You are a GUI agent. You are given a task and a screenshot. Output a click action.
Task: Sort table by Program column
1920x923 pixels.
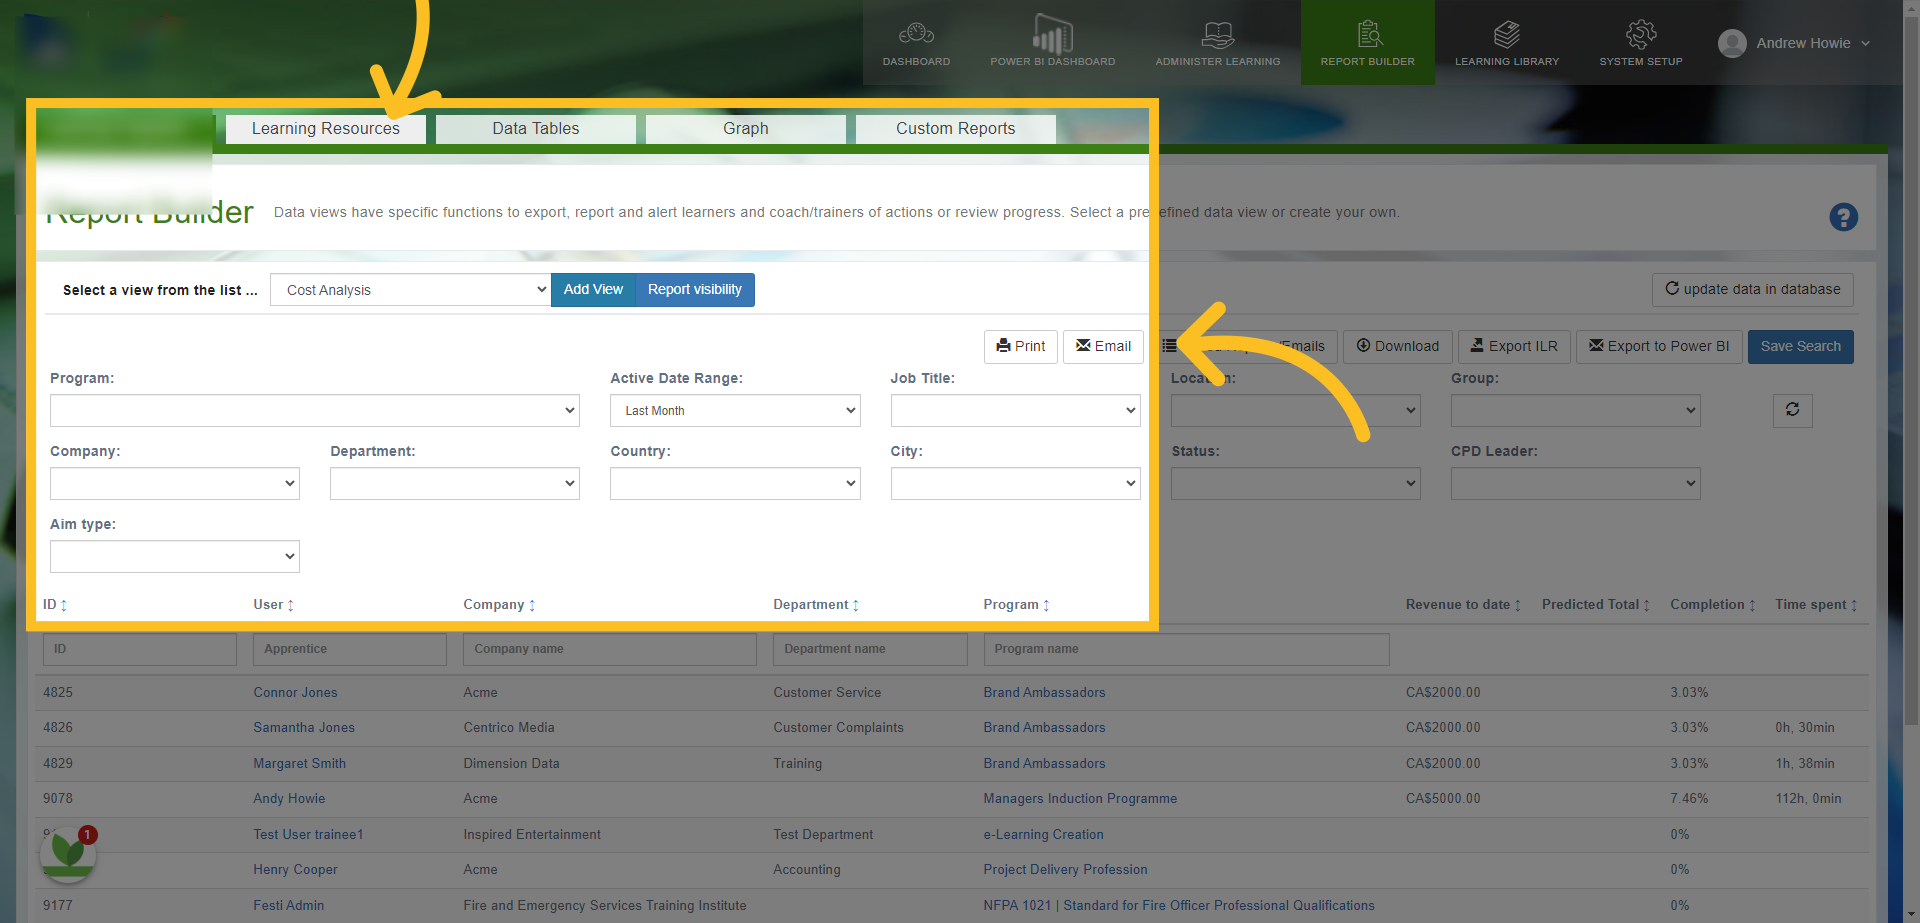(1046, 605)
